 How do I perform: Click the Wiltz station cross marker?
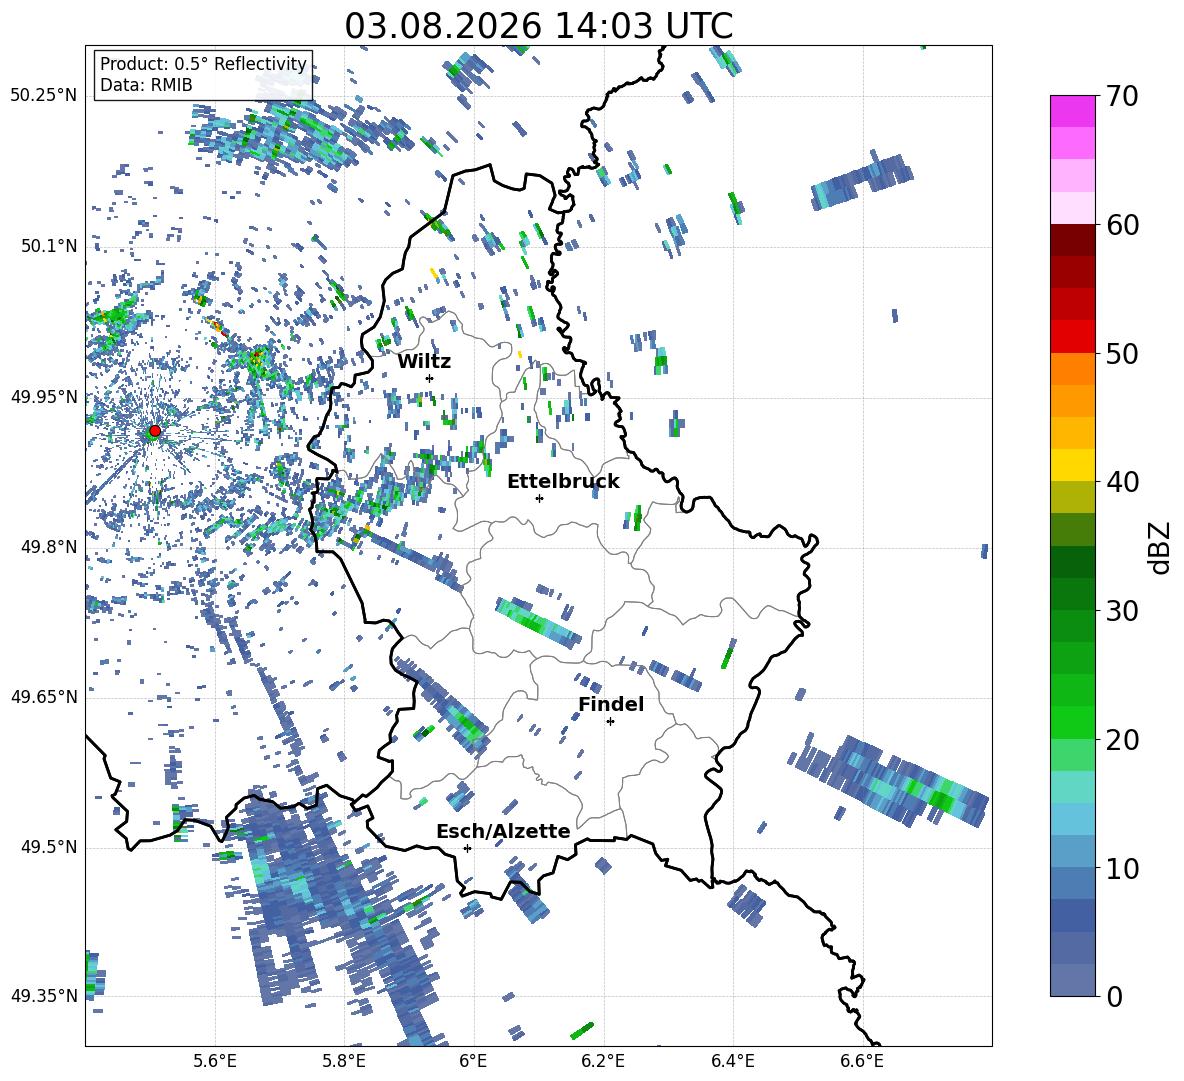[x=430, y=378]
